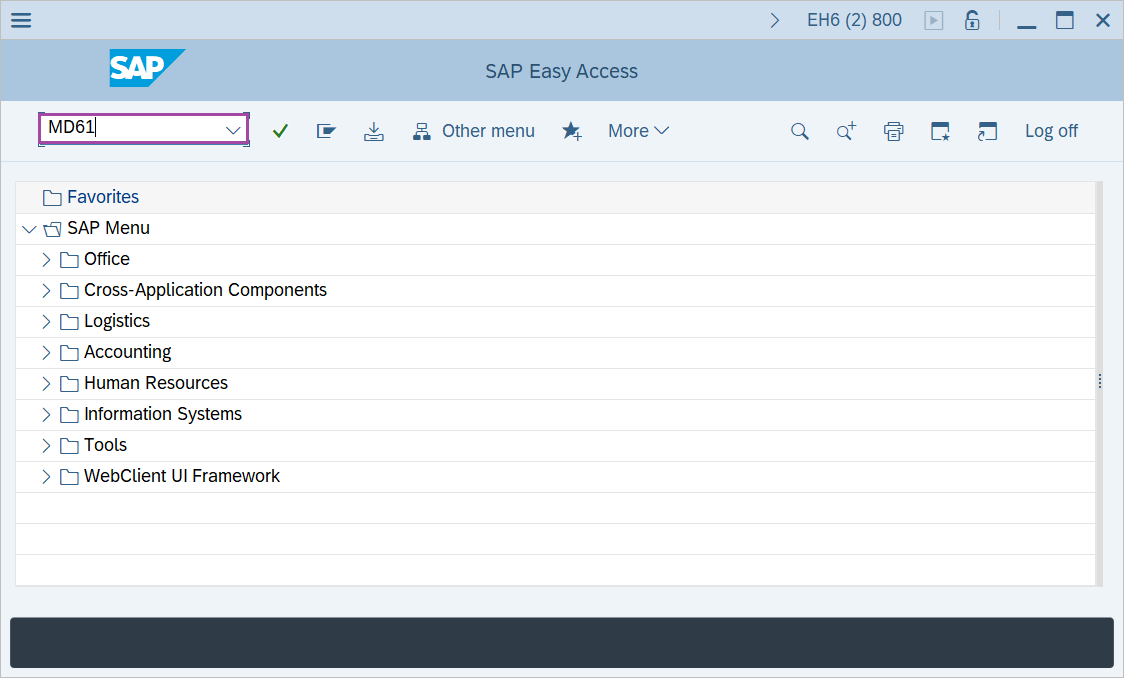Viewport: 1124px width, 678px height.
Task: Click the new session window icon
Action: [x=987, y=130]
